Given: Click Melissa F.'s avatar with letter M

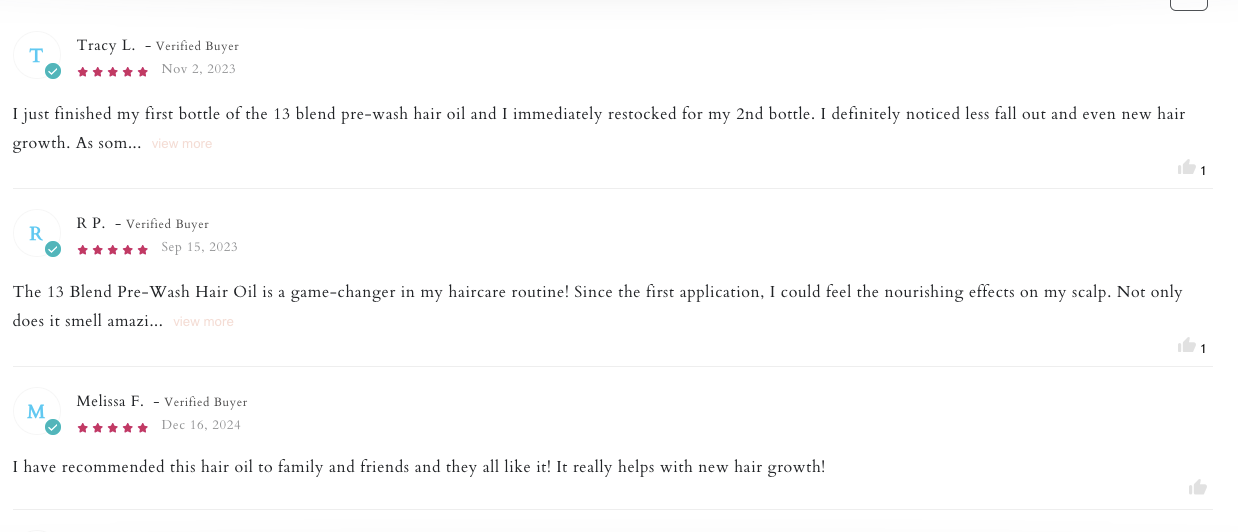Looking at the screenshot, I should tap(36, 412).
